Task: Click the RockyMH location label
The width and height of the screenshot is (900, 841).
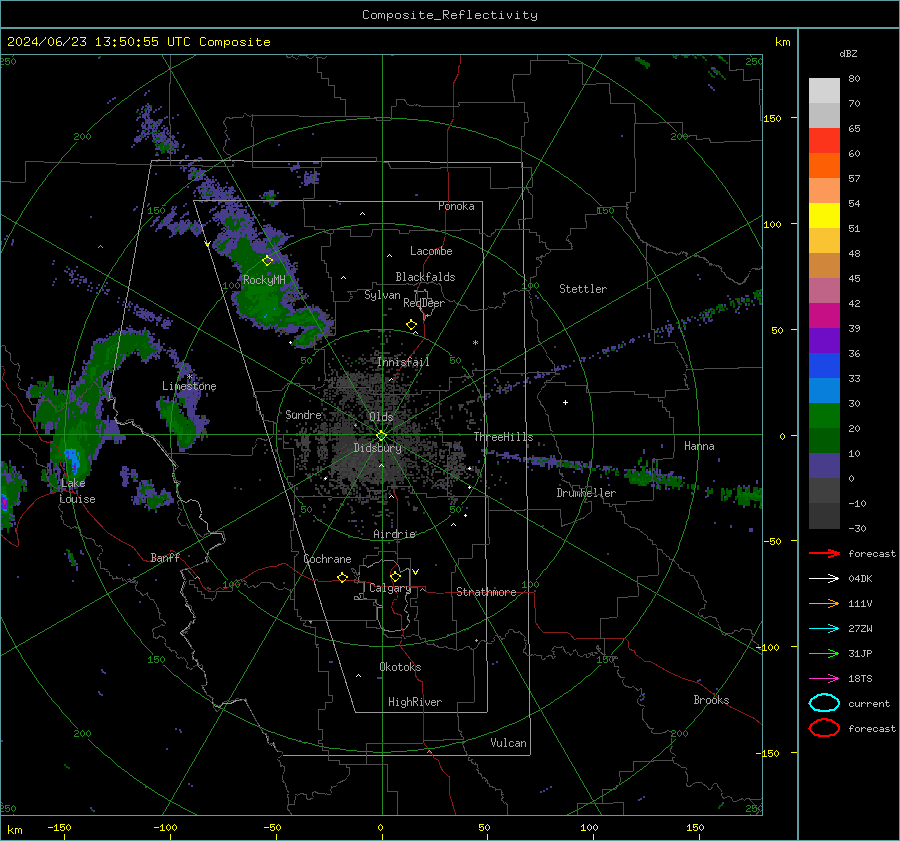Action: pyautogui.click(x=264, y=280)
